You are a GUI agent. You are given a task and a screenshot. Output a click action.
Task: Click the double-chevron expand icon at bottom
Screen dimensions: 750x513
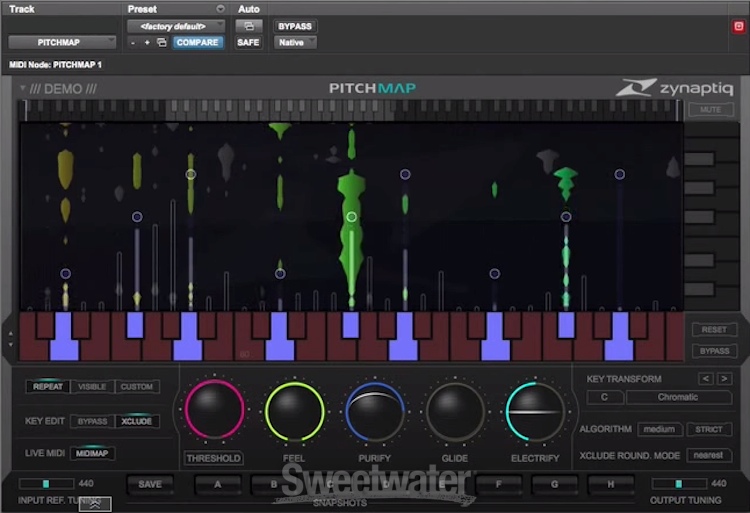pos(95,504)
